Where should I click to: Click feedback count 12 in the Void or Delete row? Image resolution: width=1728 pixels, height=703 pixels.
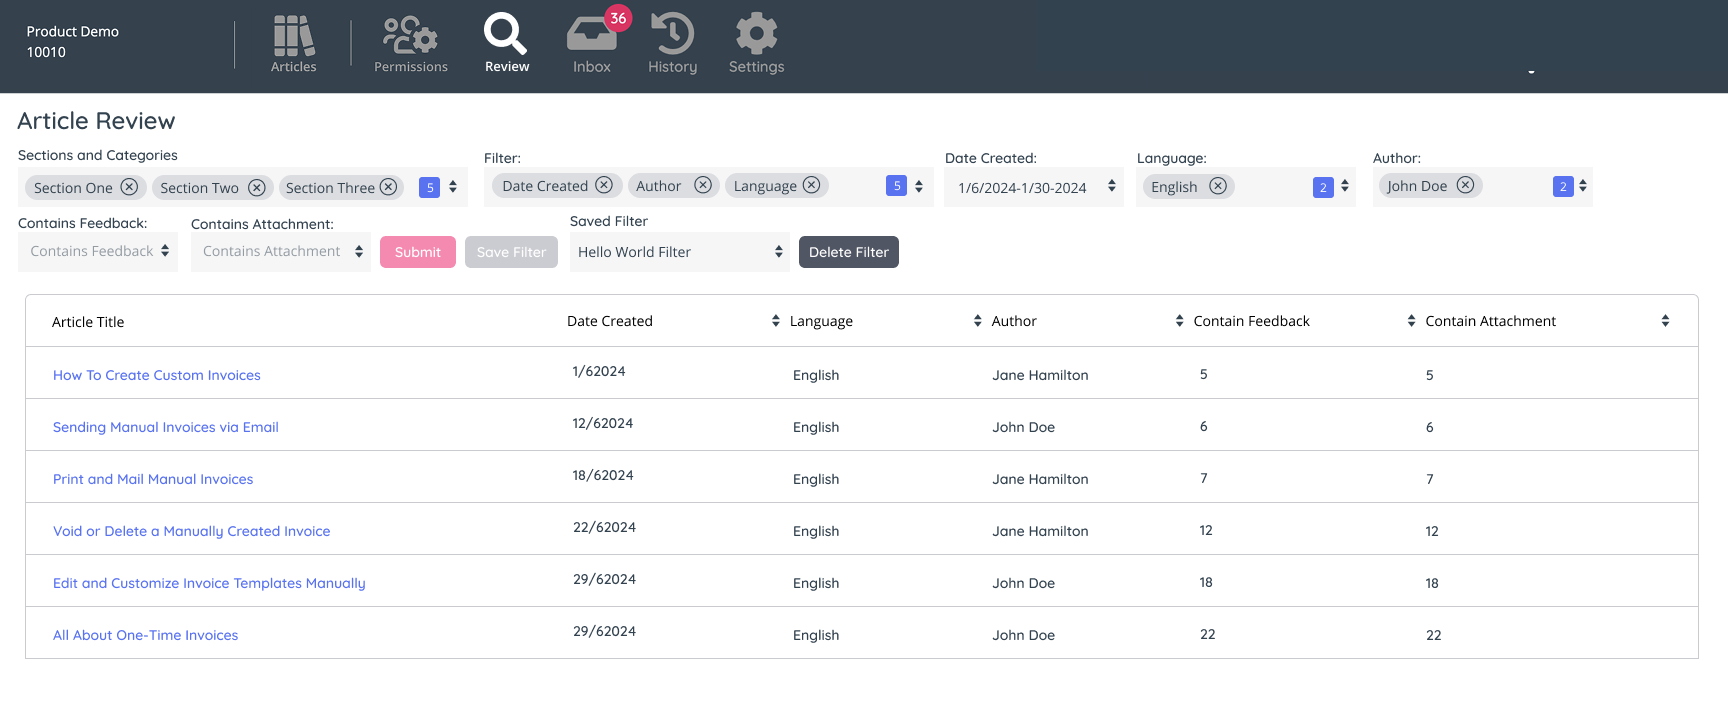1206,530
